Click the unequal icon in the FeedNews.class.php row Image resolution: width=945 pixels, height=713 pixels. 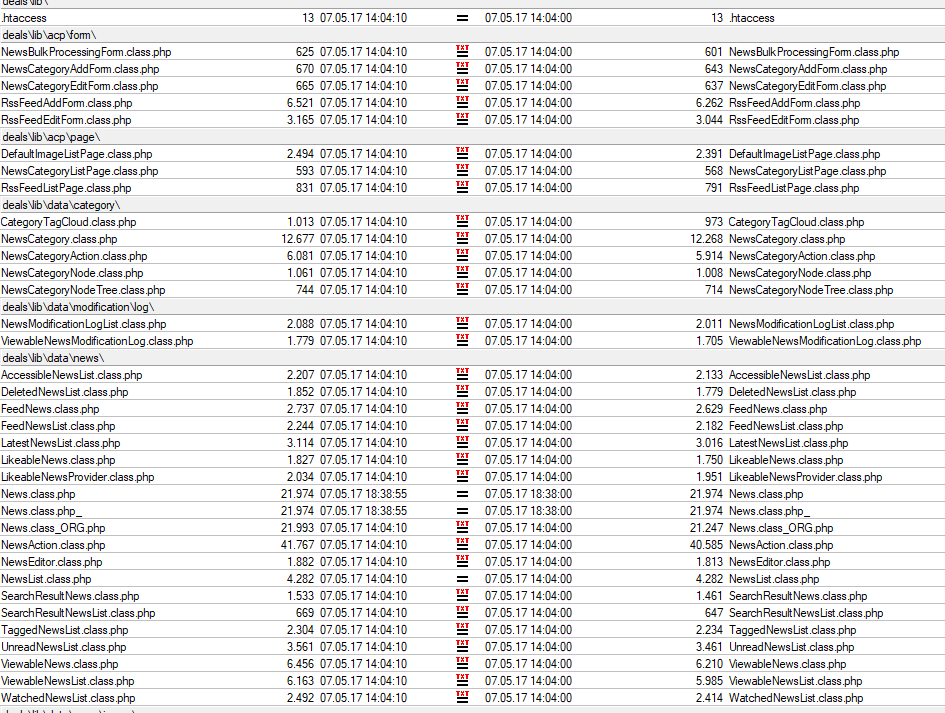click(x=462, y=408)
